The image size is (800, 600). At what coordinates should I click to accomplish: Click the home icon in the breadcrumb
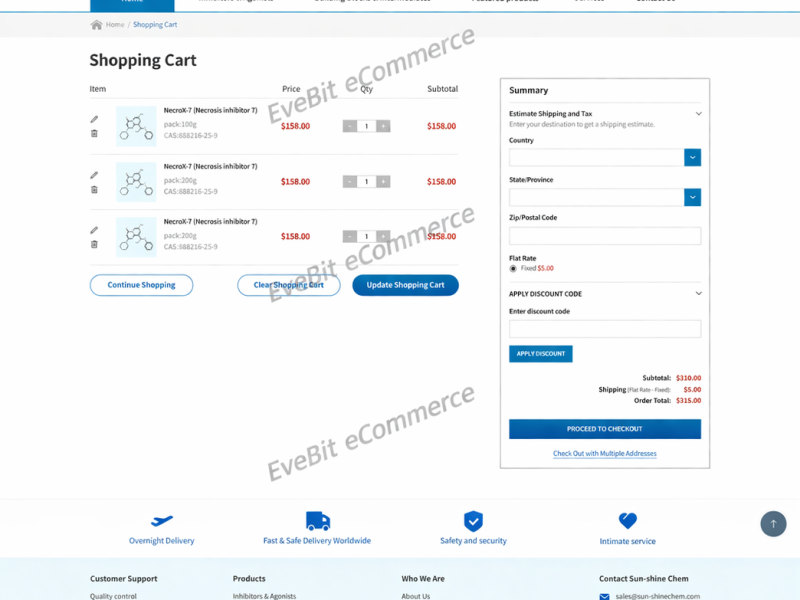coord(97,25)
